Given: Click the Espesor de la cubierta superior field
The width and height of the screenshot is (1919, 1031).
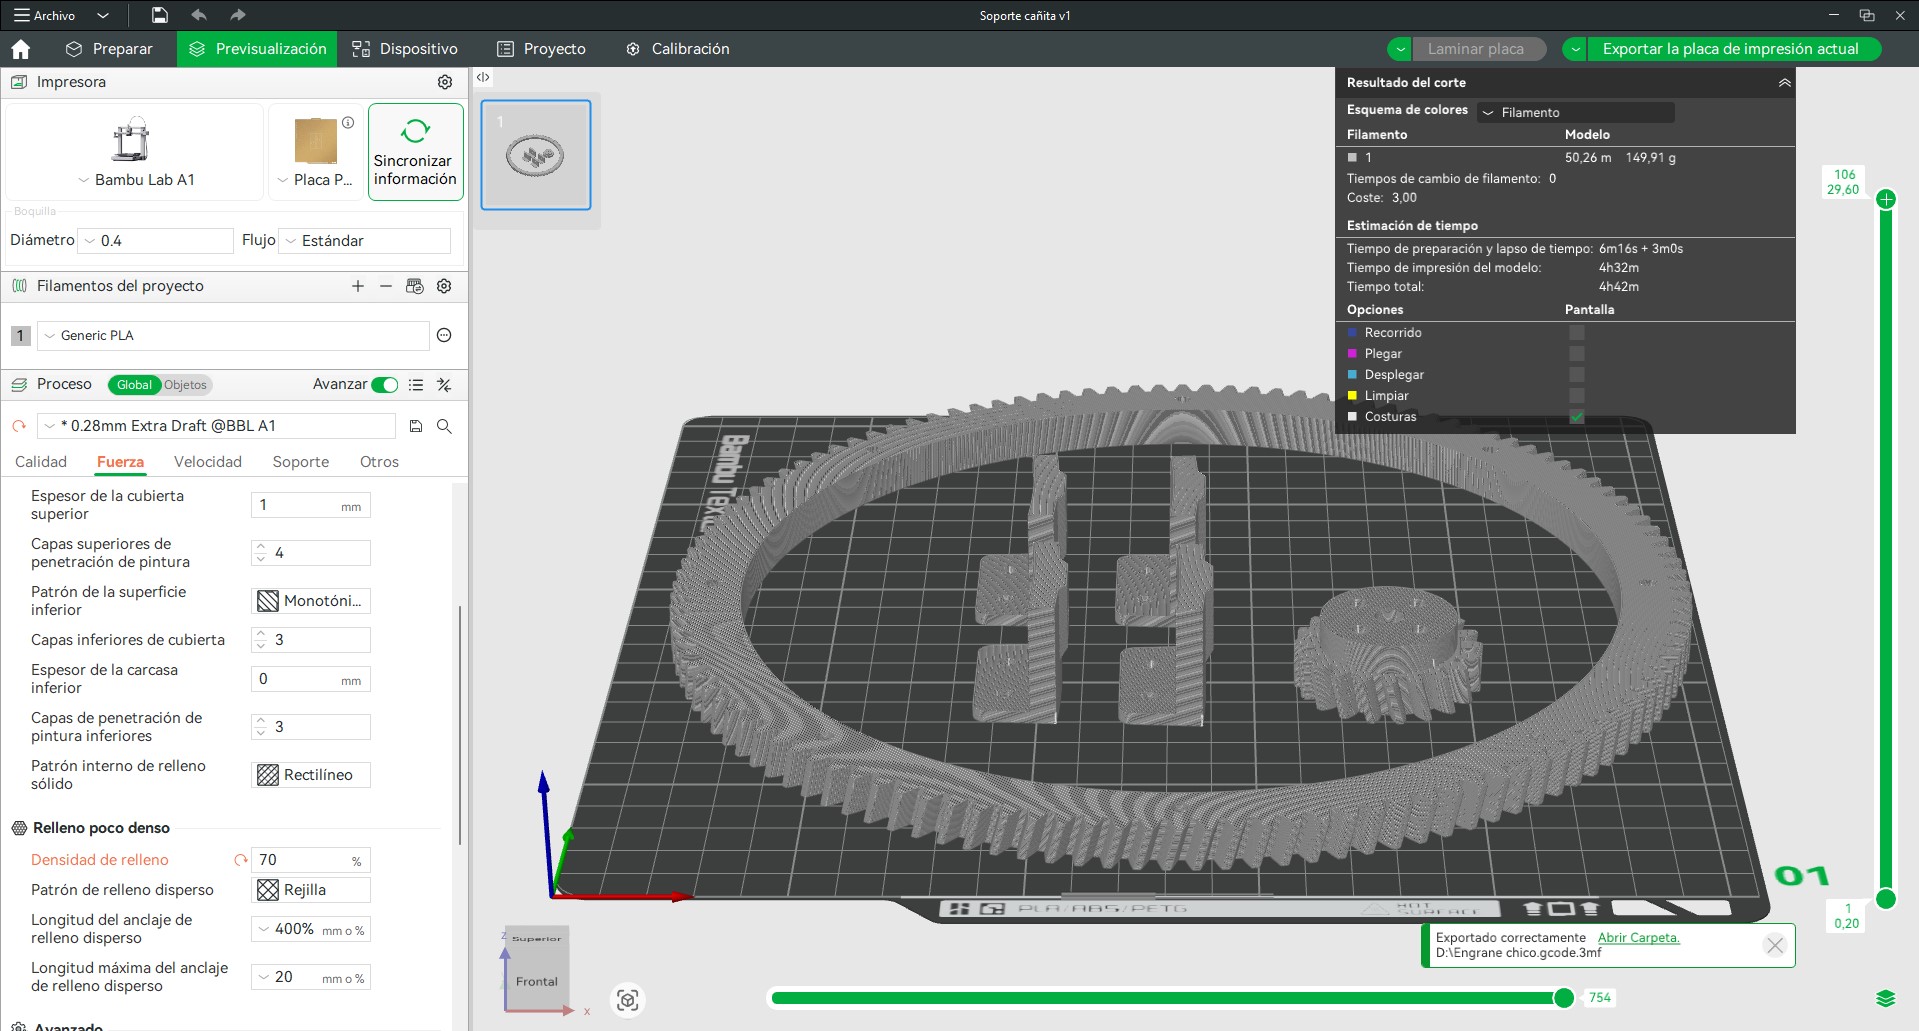Looking at the screenshot, I should pyautogui.click(x=311, y=505).
